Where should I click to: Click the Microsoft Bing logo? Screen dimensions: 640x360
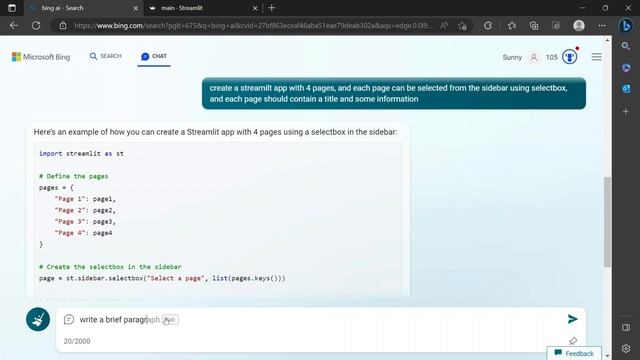point(41,57)
